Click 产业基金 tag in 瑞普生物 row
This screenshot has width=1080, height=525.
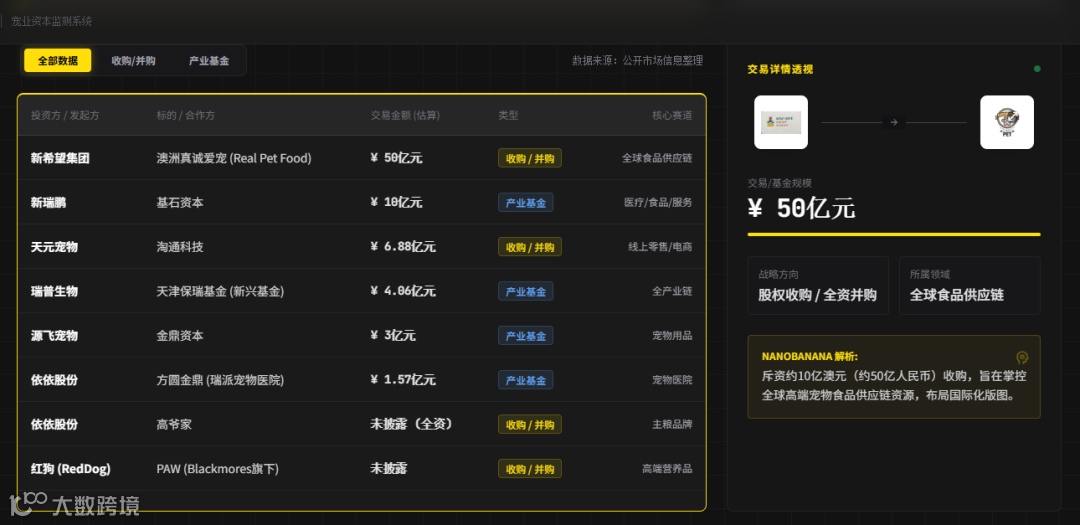[x=526, y=291]
